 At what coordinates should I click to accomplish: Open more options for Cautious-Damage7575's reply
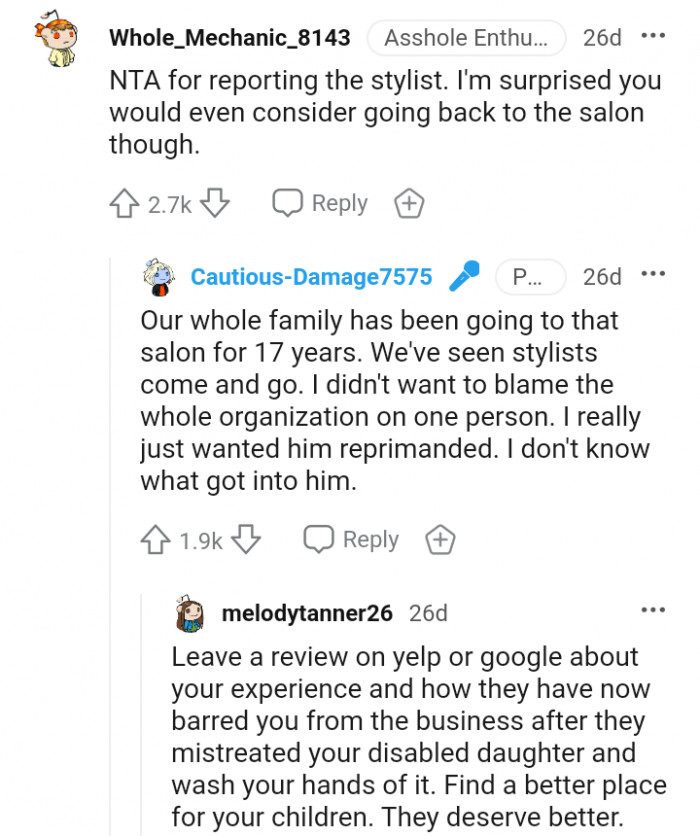[652, 274]
